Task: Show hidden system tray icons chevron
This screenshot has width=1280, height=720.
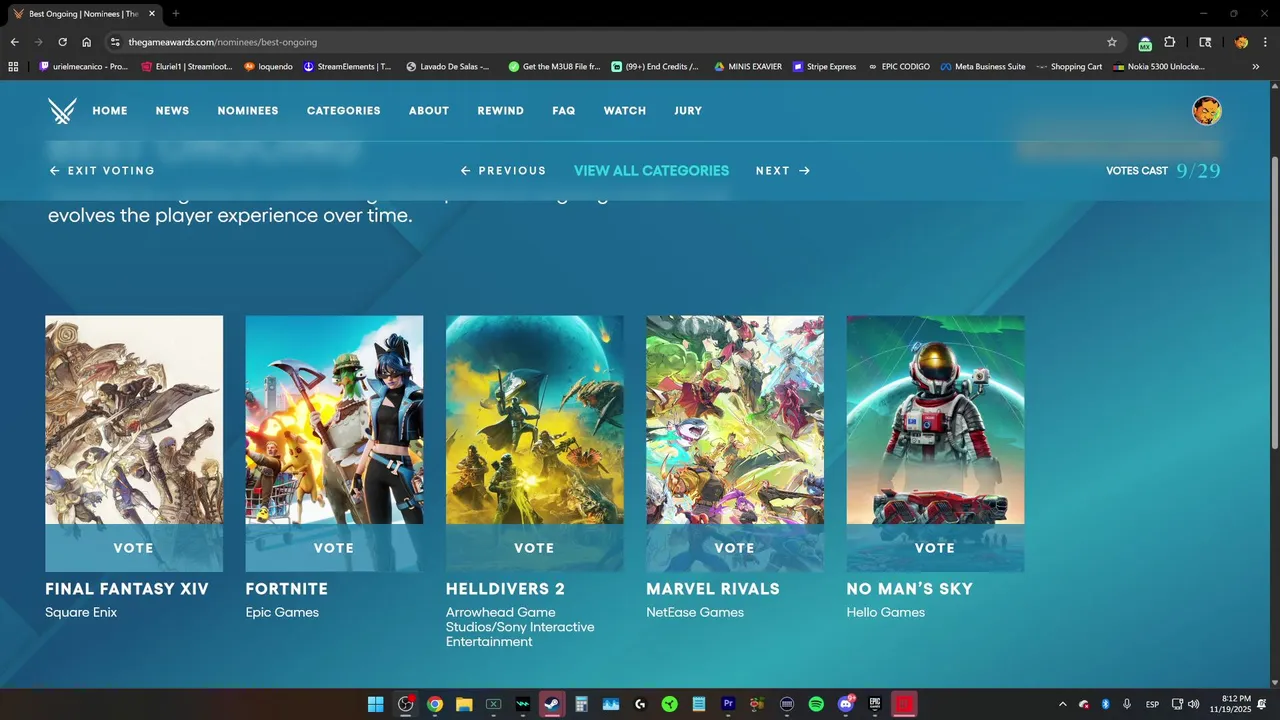Action: [x=1062, y=704]
